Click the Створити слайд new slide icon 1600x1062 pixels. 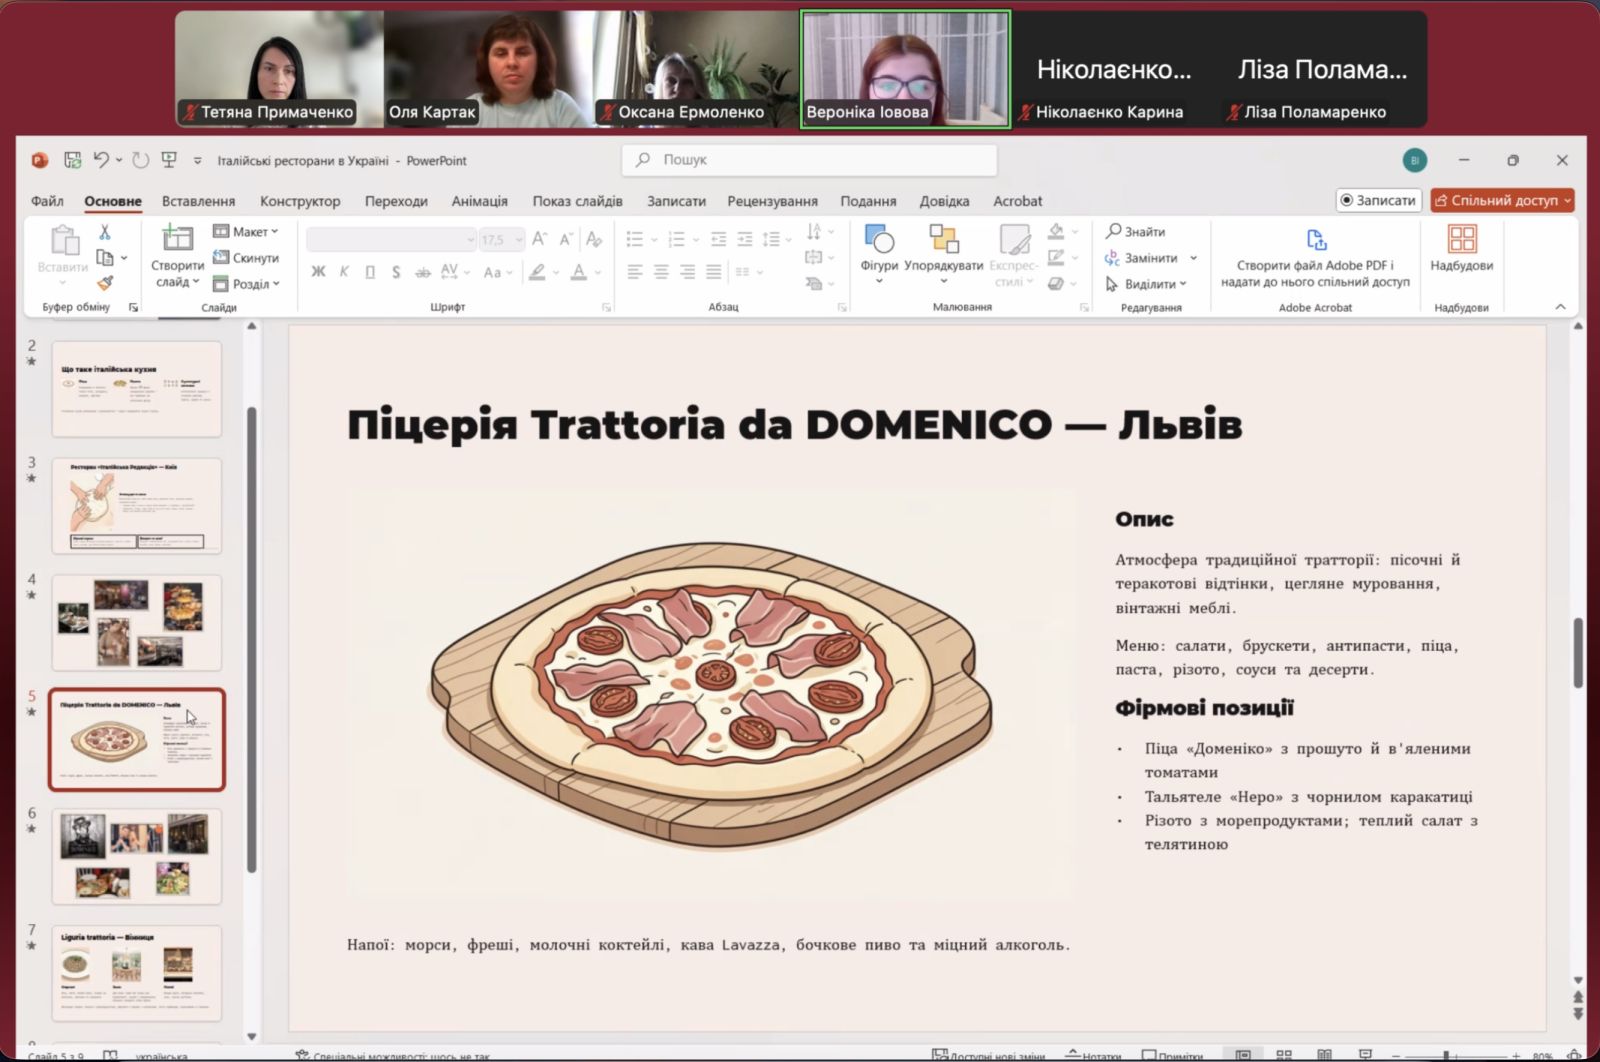(177, 240)
